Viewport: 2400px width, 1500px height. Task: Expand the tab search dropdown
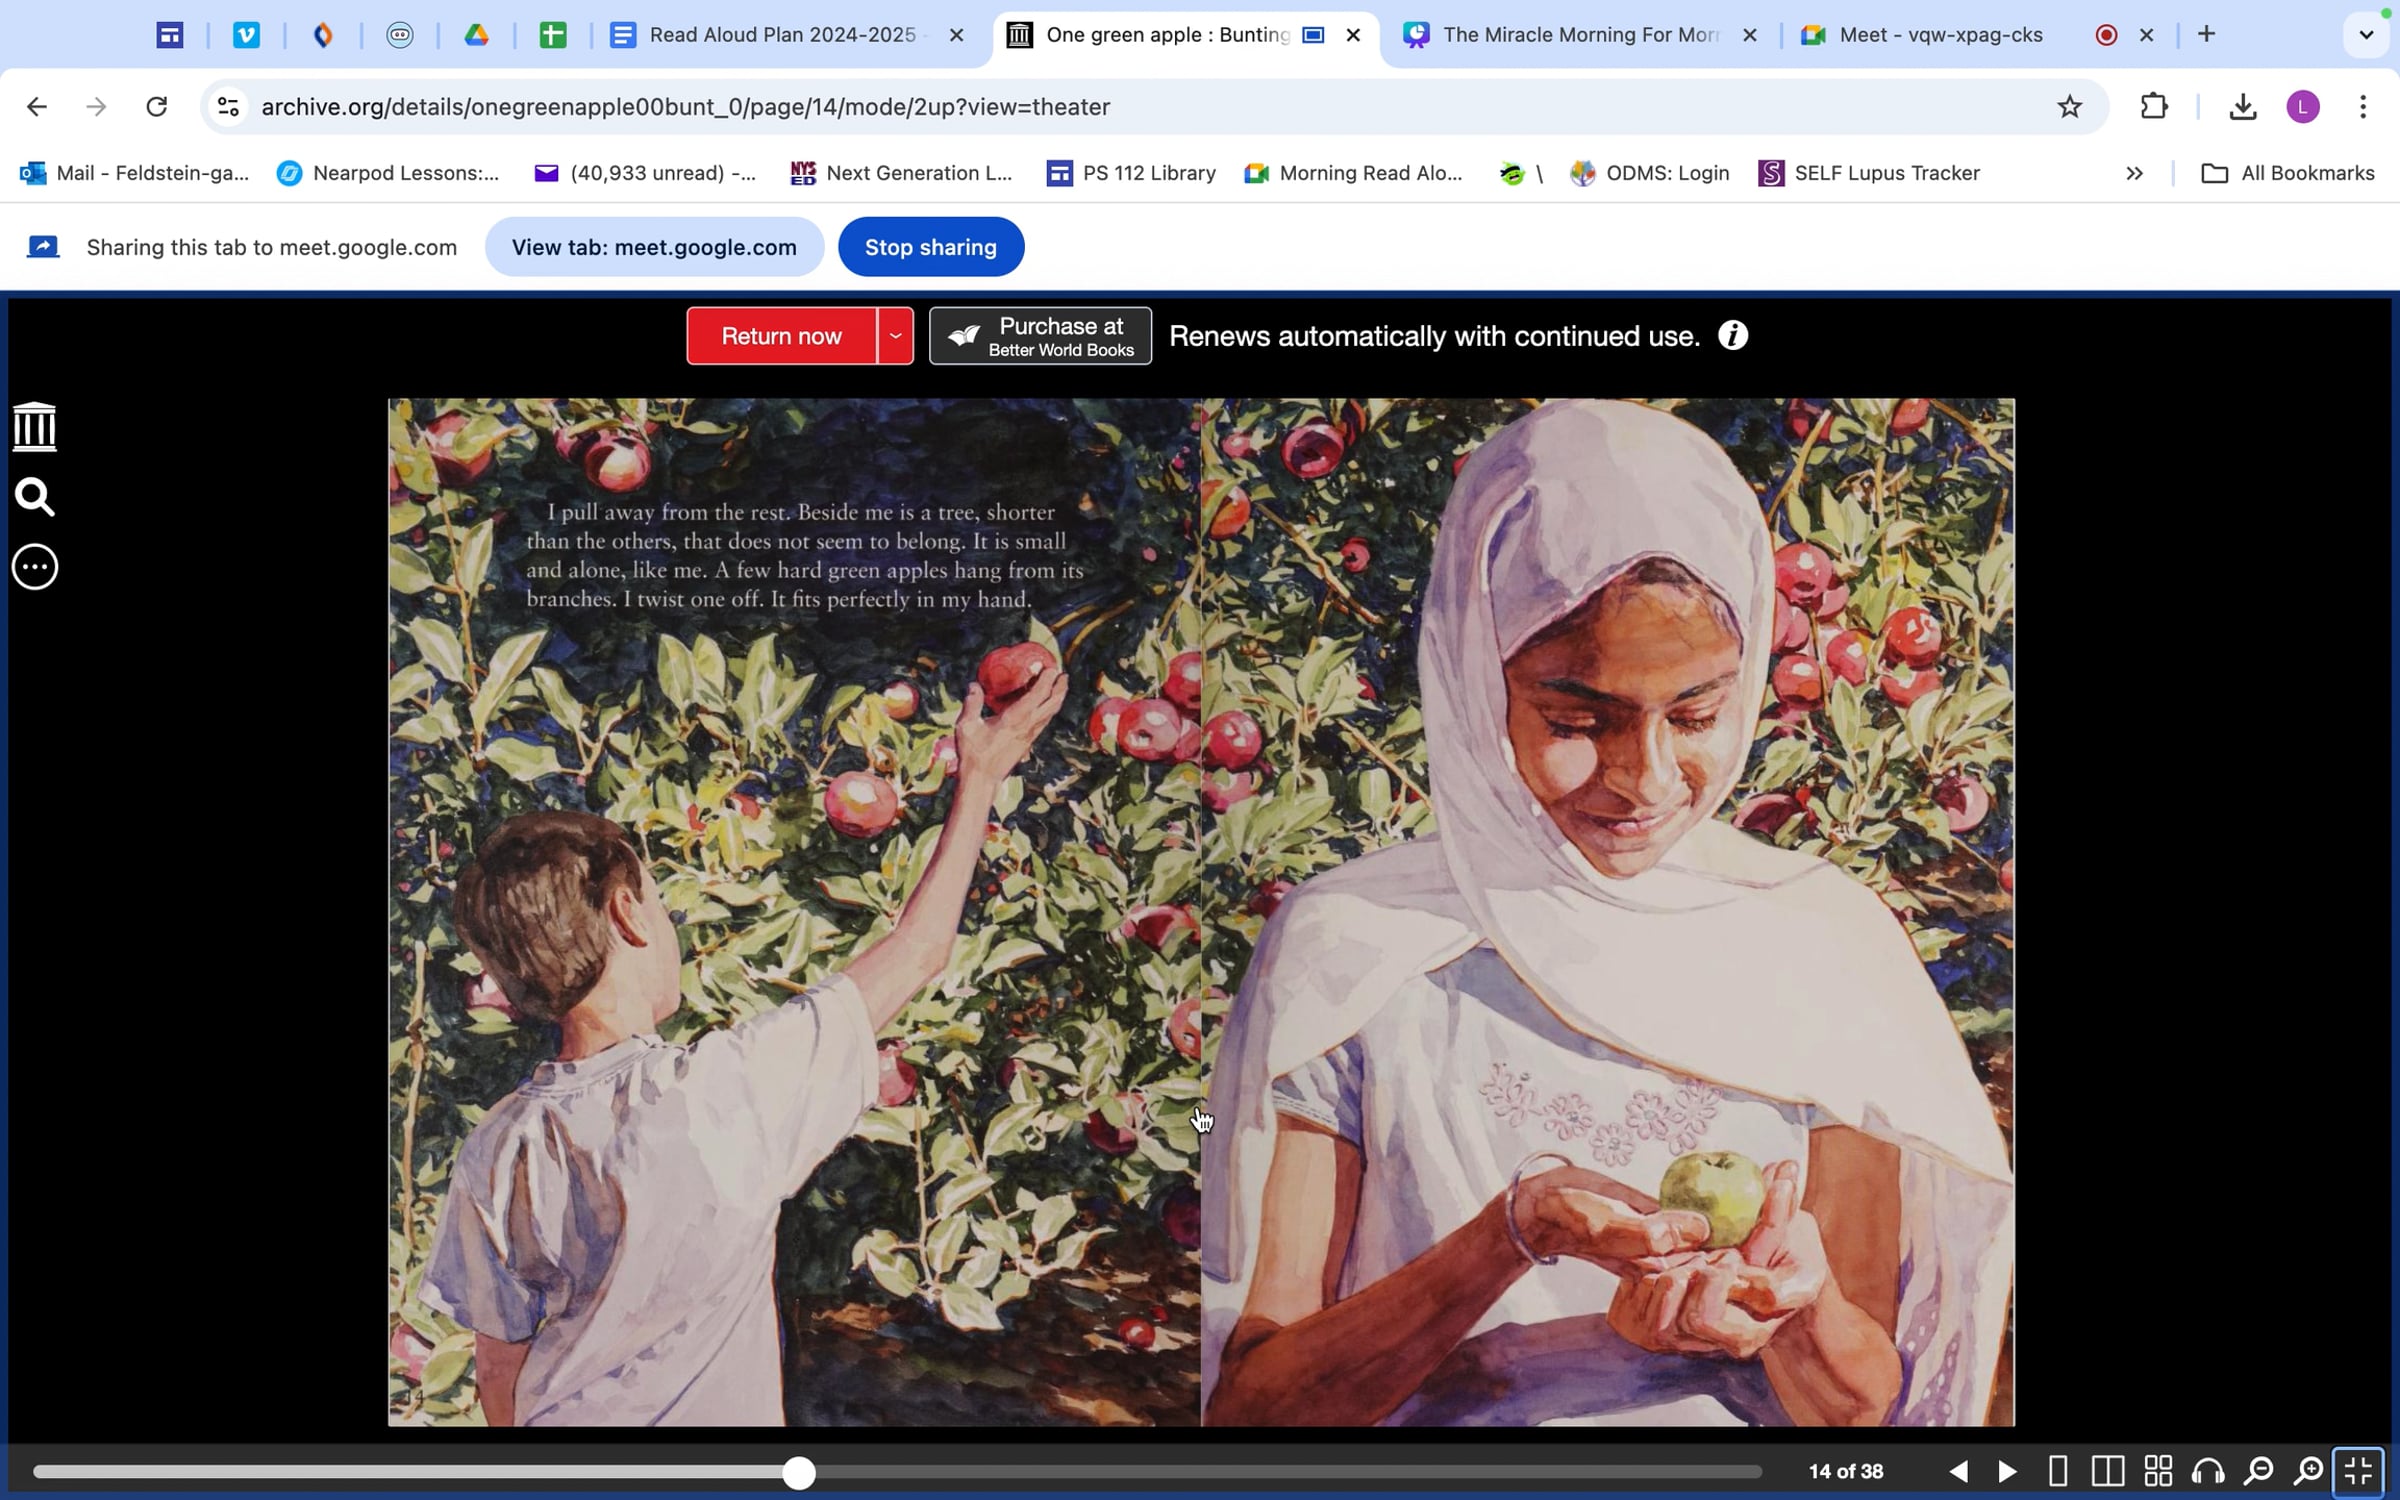(2366, 35)
